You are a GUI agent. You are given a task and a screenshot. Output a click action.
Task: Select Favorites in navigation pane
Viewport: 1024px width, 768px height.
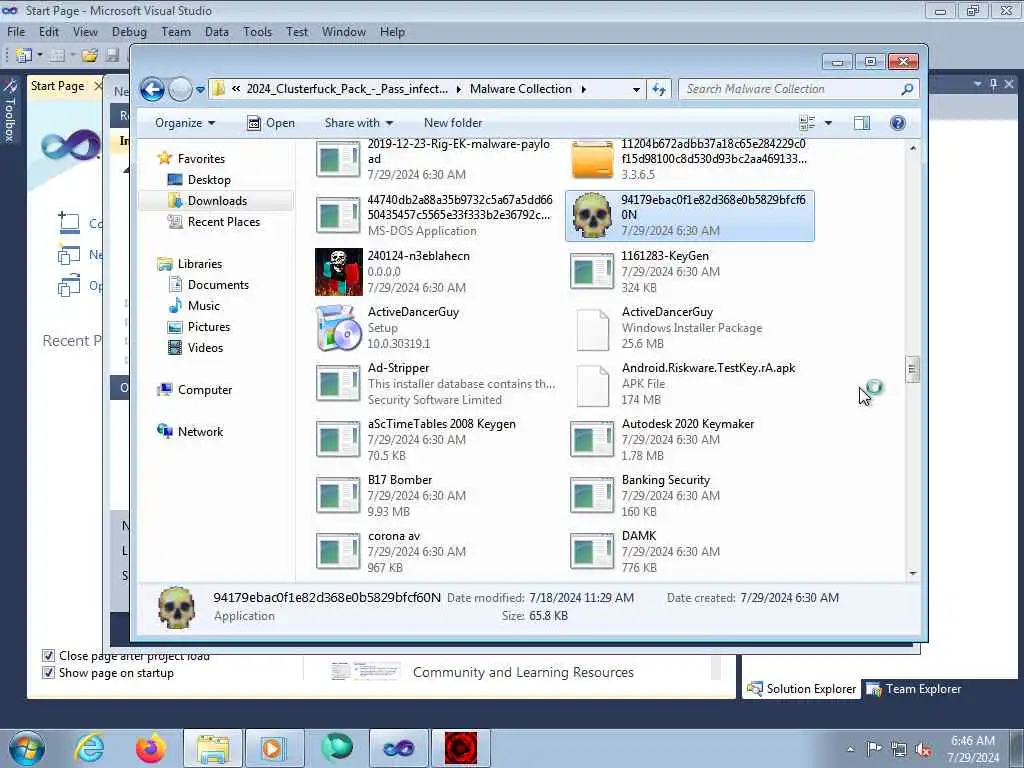(x=191, y=159)
